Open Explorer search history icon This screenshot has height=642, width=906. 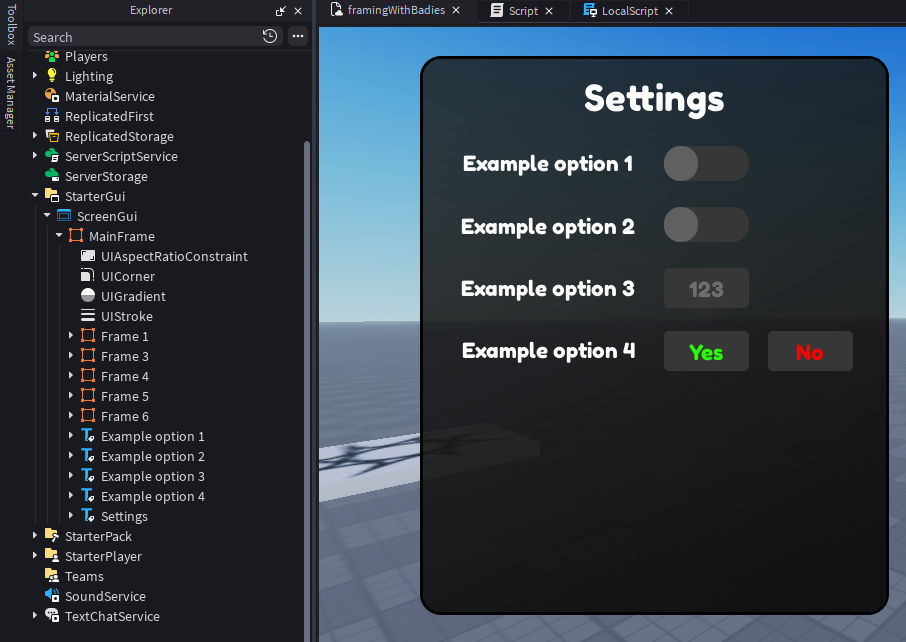(x=270, y=36)
